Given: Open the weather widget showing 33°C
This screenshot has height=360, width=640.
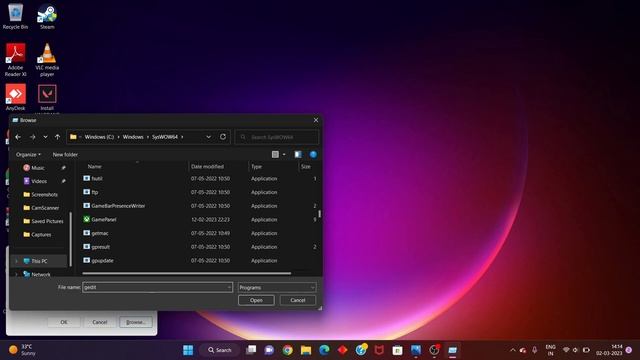Looking at the screenshot, I should click(x=23, y=350).
